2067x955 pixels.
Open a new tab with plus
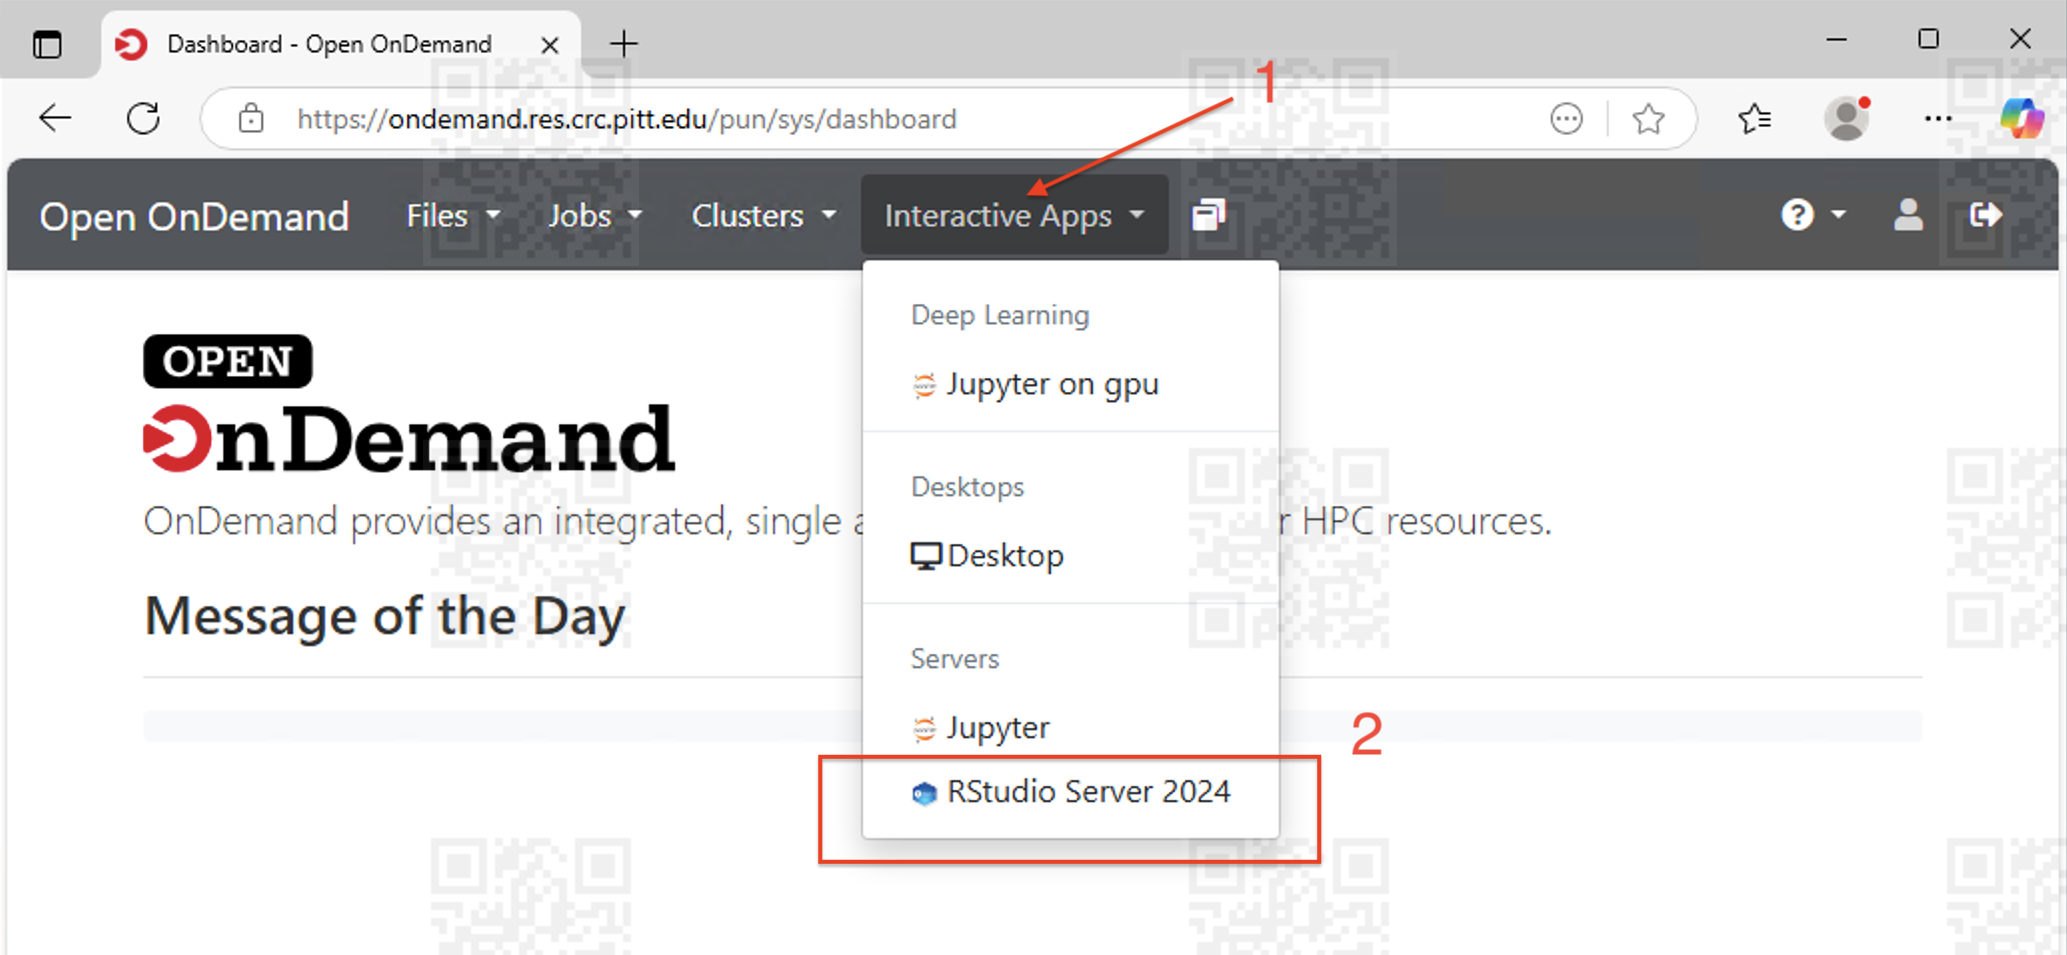[624, 44]
